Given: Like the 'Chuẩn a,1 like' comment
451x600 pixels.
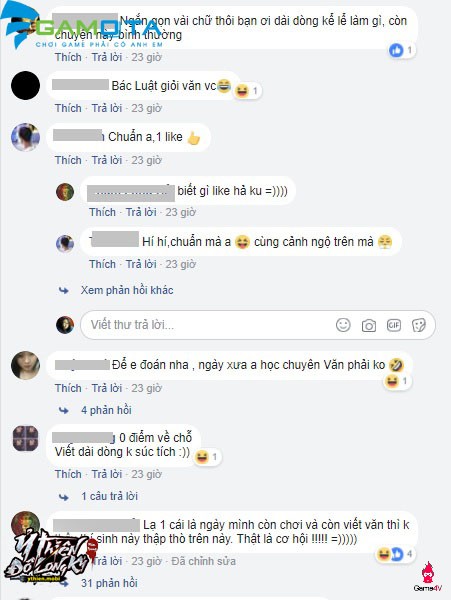Looking at the screenshot, I should (x=68, y=160).
